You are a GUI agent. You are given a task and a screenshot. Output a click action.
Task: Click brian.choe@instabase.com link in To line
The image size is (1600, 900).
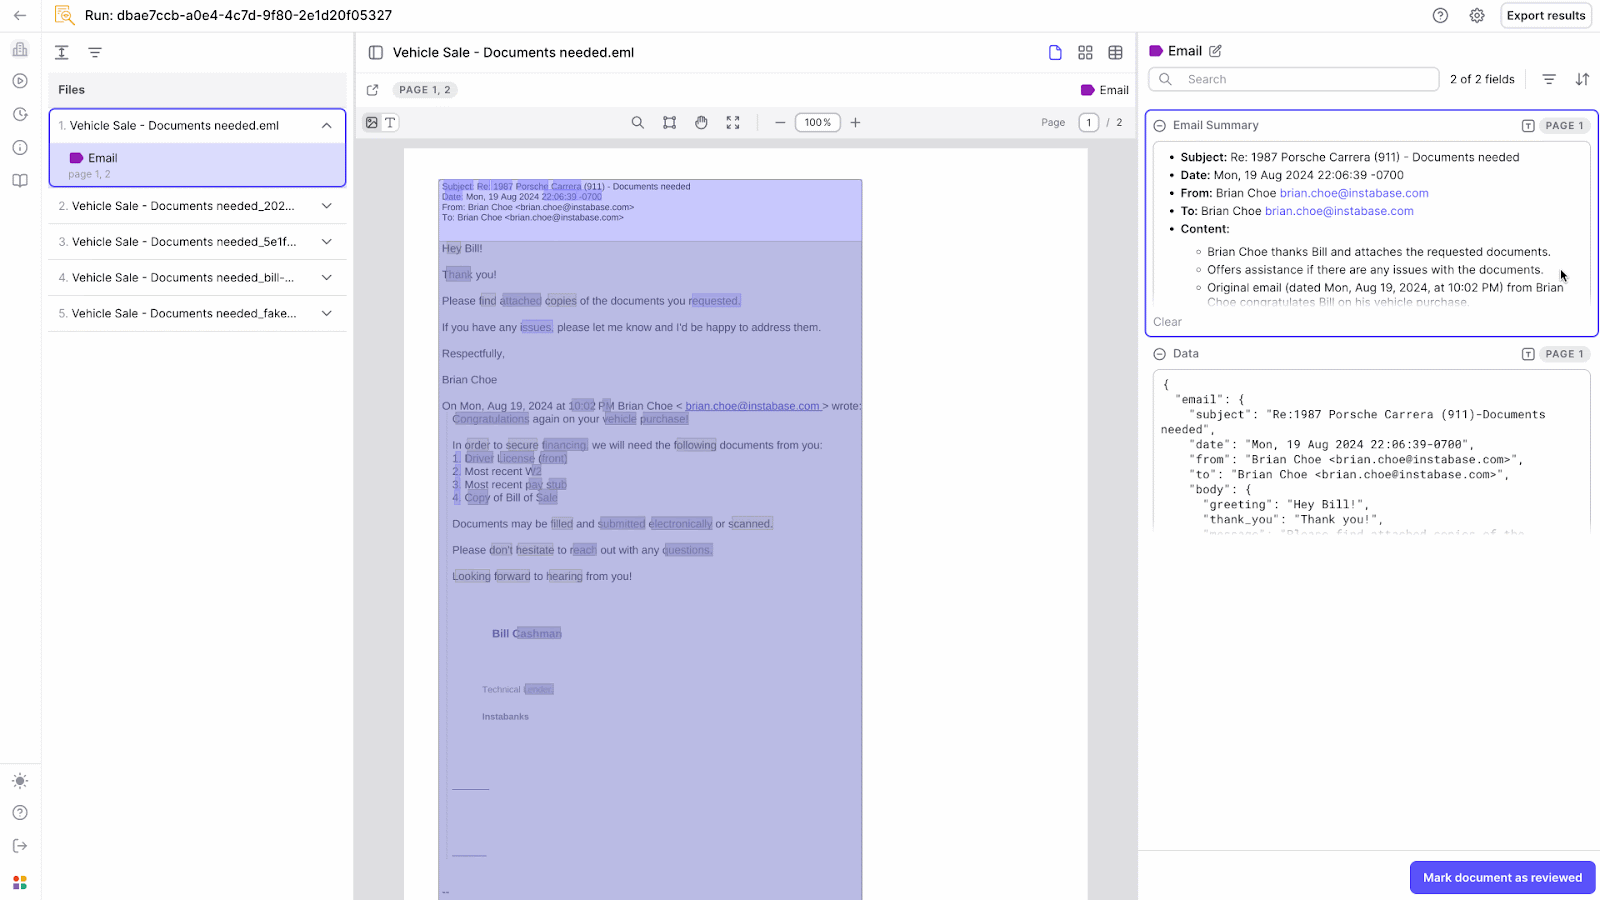(x=1339, y=211)
